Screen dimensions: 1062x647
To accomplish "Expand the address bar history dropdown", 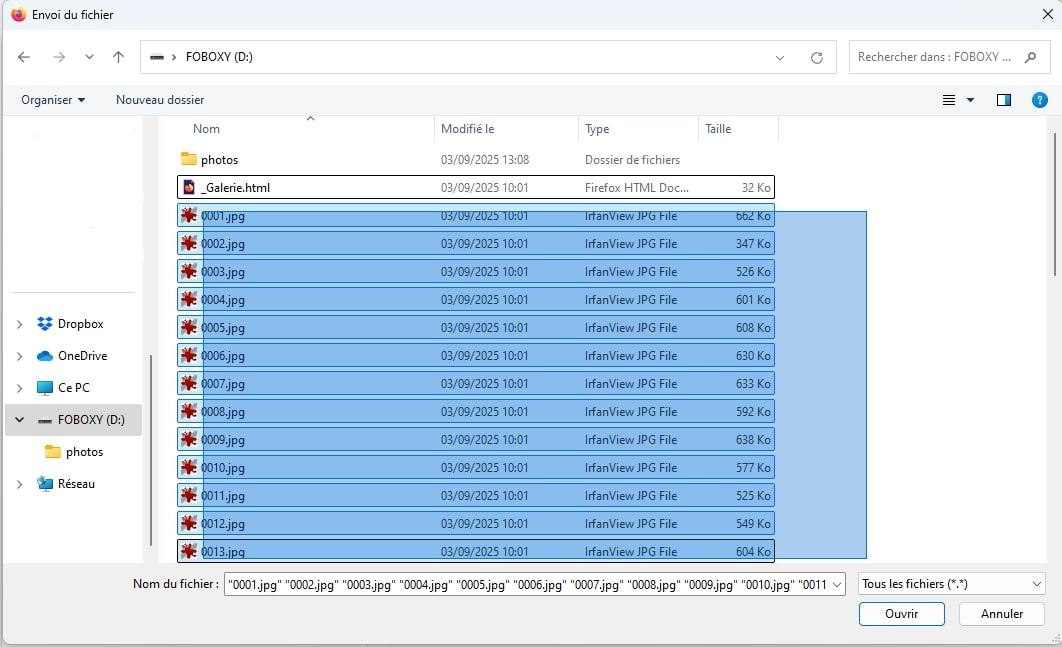I will coord(780,57).
